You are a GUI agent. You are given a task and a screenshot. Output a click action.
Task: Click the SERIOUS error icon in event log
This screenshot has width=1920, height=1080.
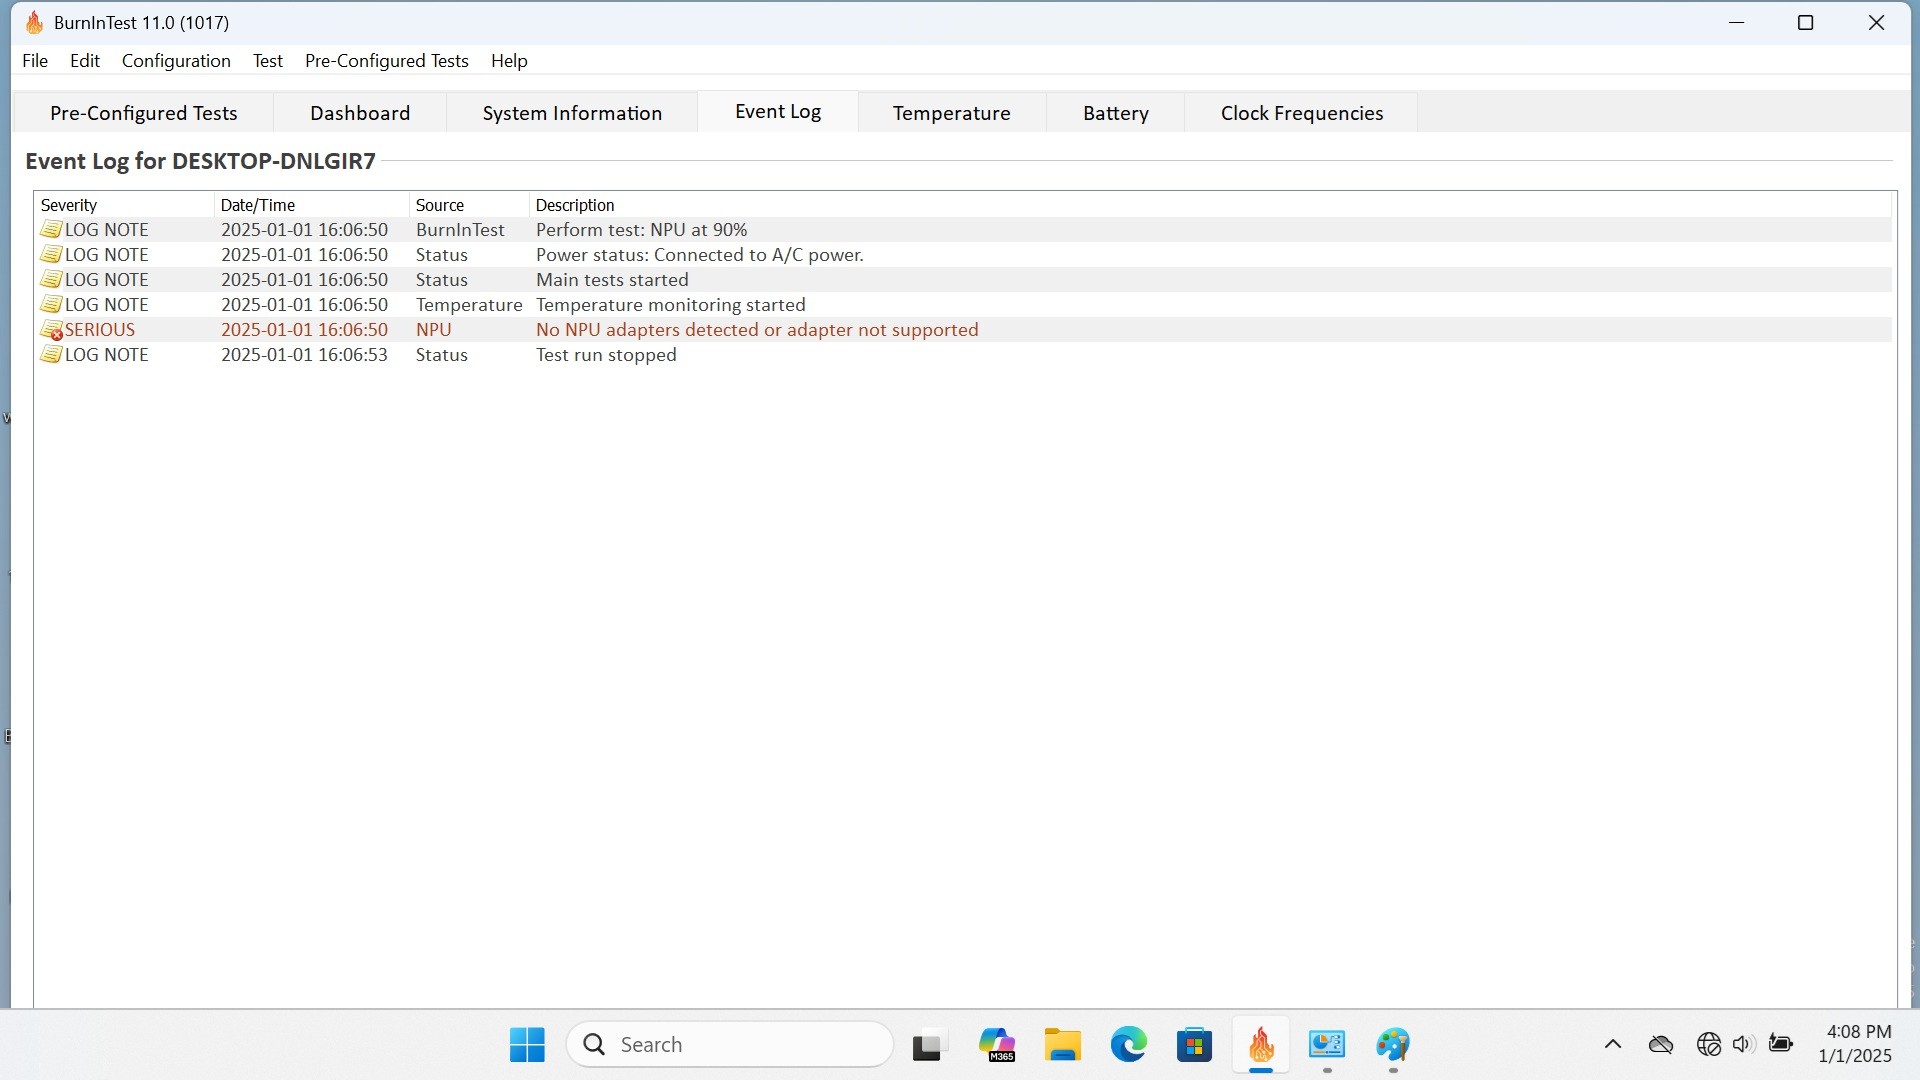pyautogui.click(x=51, y=330)
